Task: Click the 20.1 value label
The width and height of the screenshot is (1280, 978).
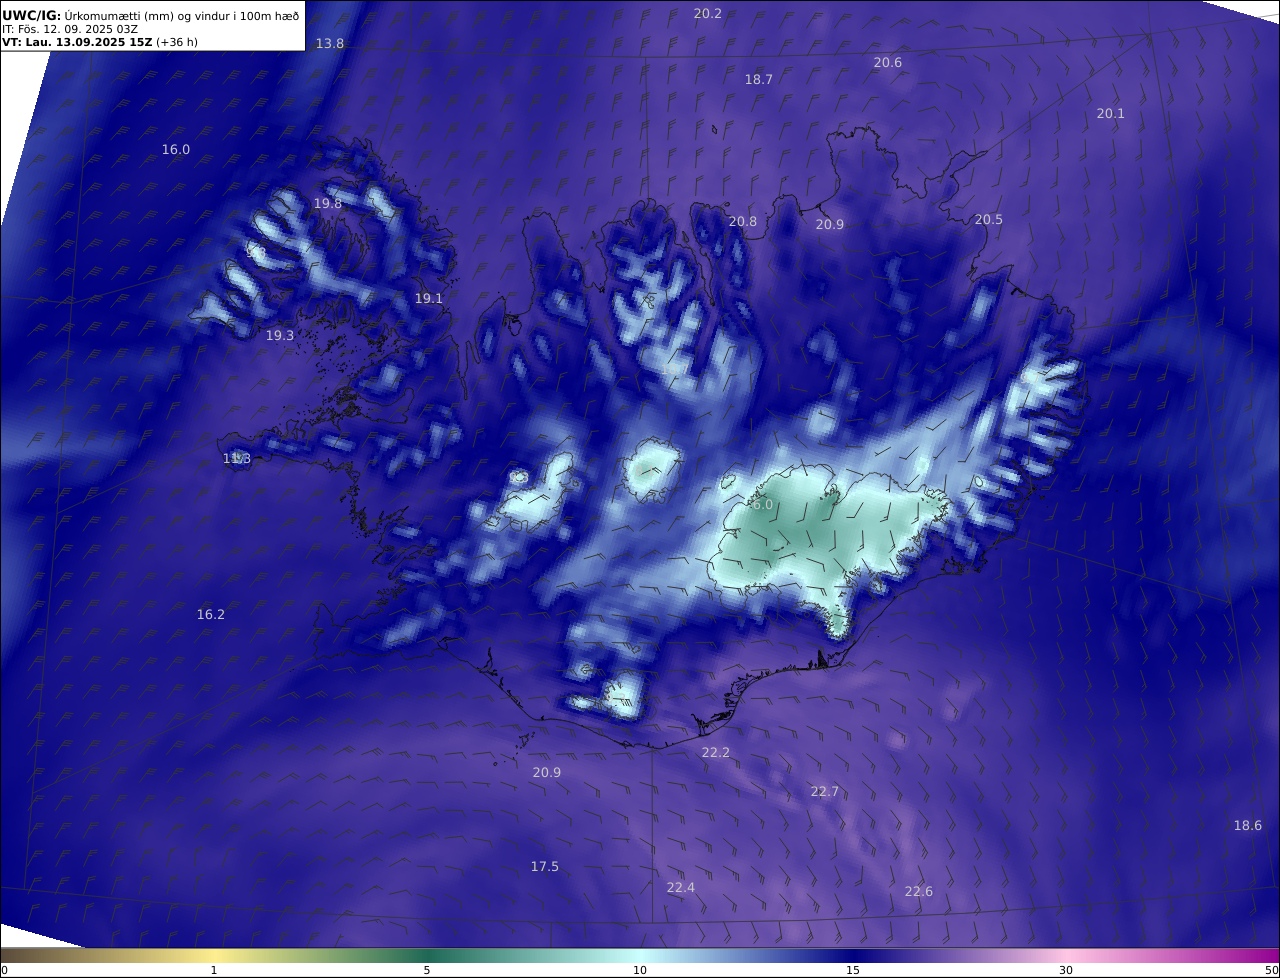Action: coord(1111,114)
